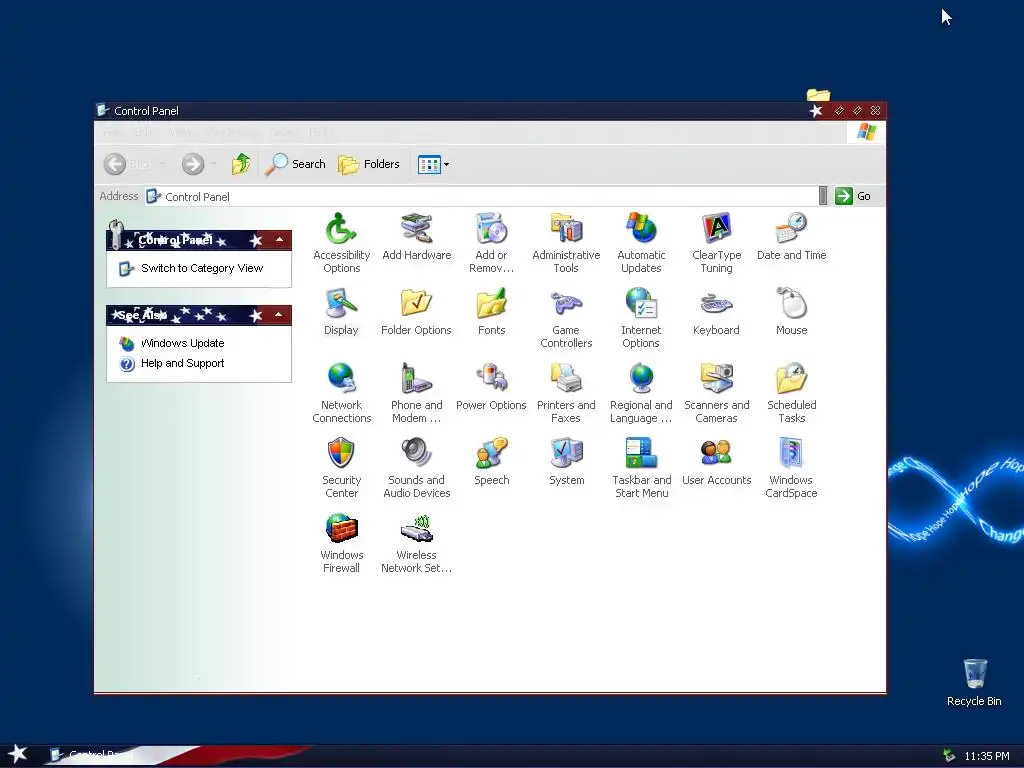Screen dimensions: 1024x768
Task: Open Administrative Tools icon
Action: (566, 242)
